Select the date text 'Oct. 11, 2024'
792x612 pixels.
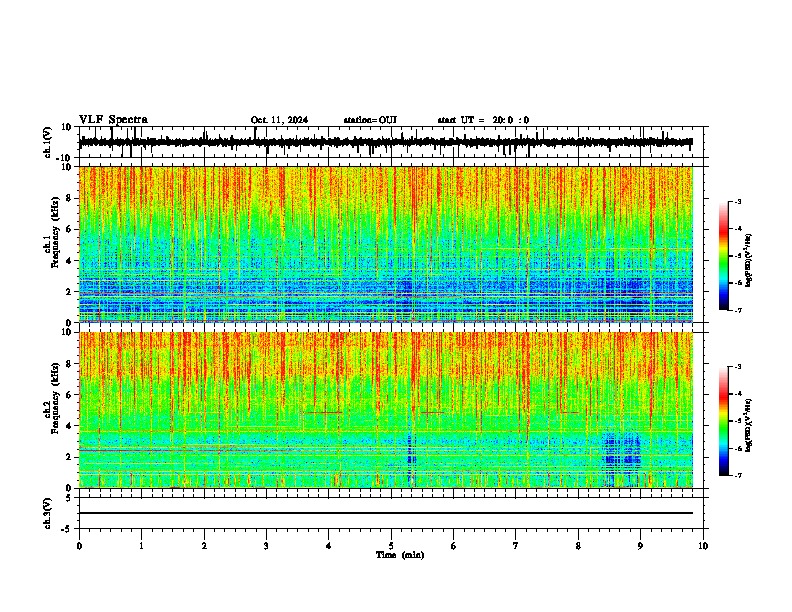(x=279, y=120)
